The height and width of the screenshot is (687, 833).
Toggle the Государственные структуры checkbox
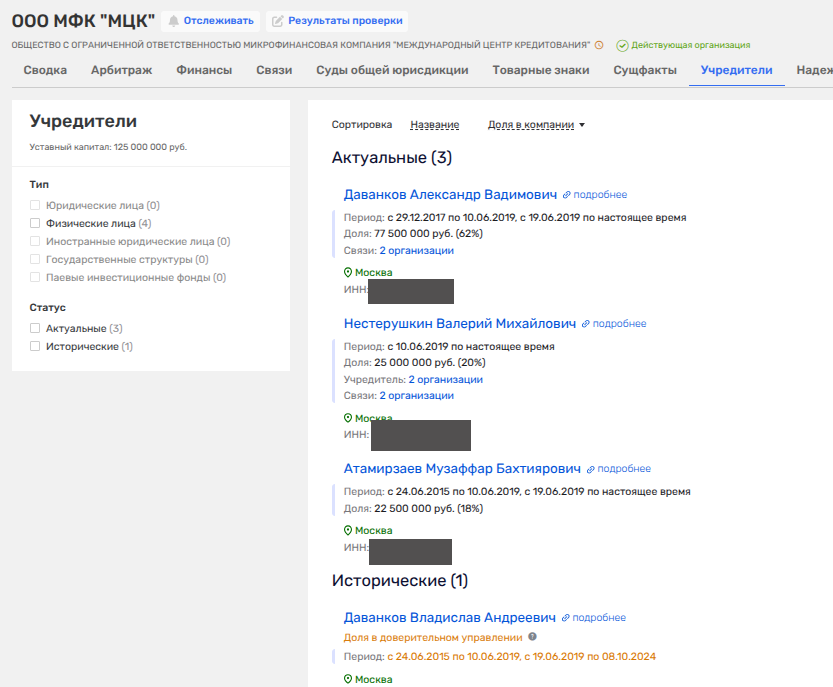tap(35, 259)
